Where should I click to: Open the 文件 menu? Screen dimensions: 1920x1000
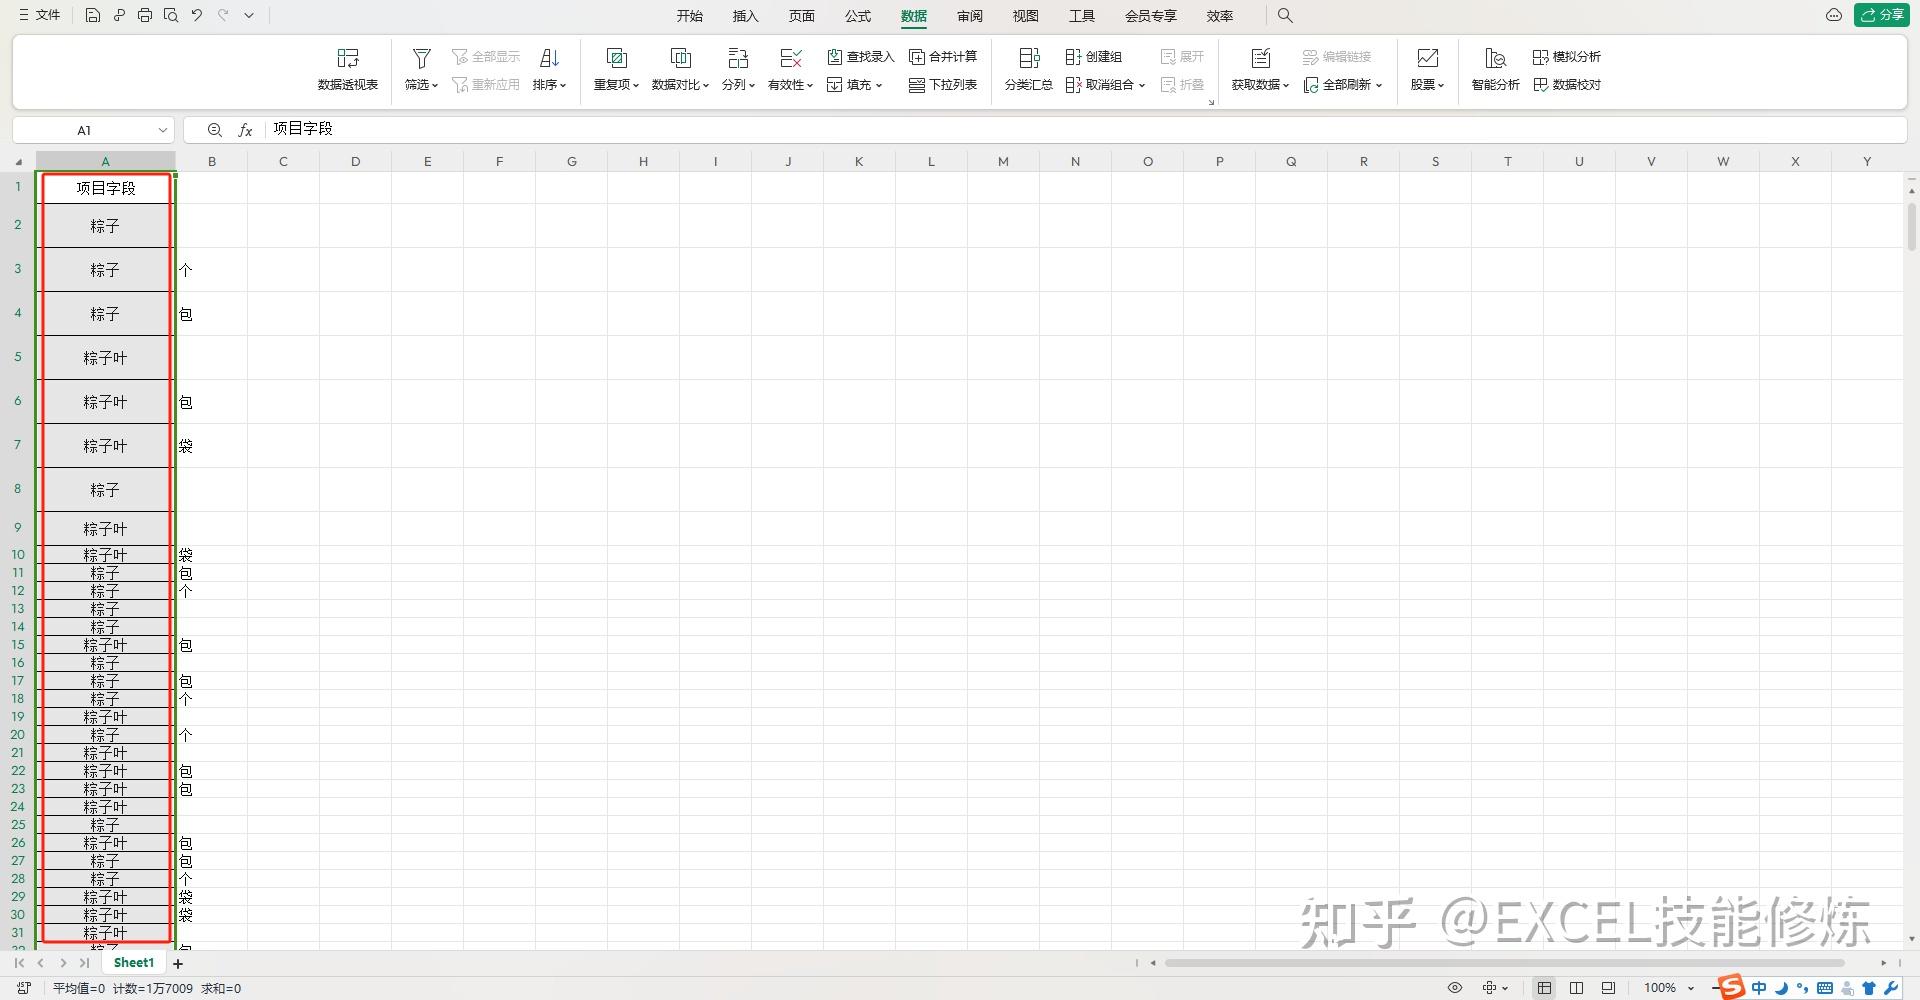(40, 15)
